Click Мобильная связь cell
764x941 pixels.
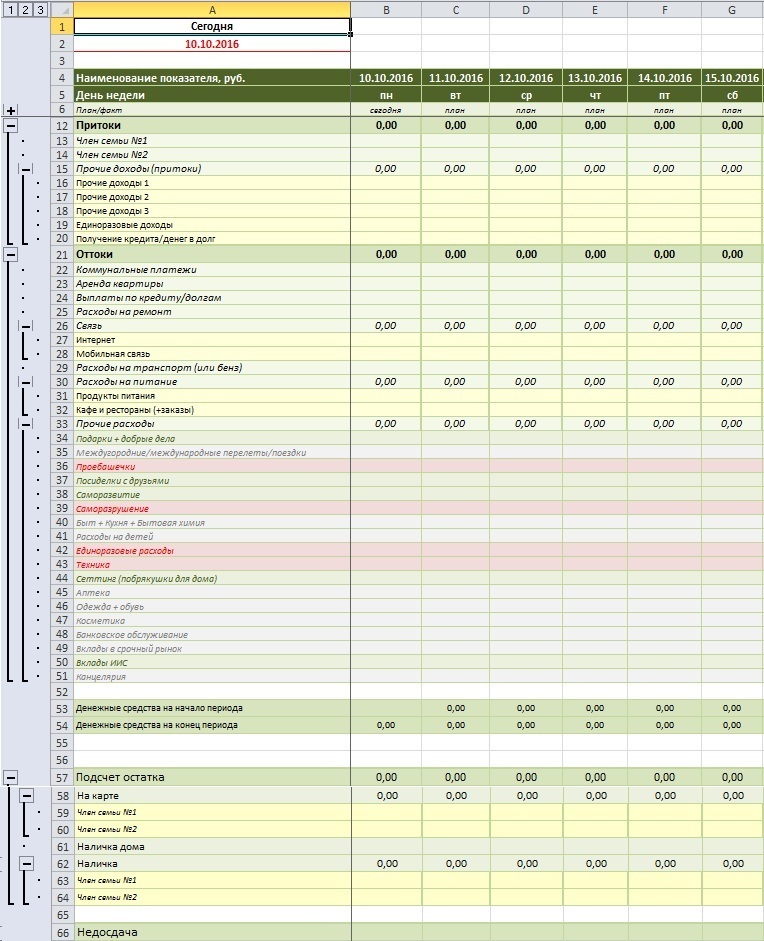coord(212,354)
